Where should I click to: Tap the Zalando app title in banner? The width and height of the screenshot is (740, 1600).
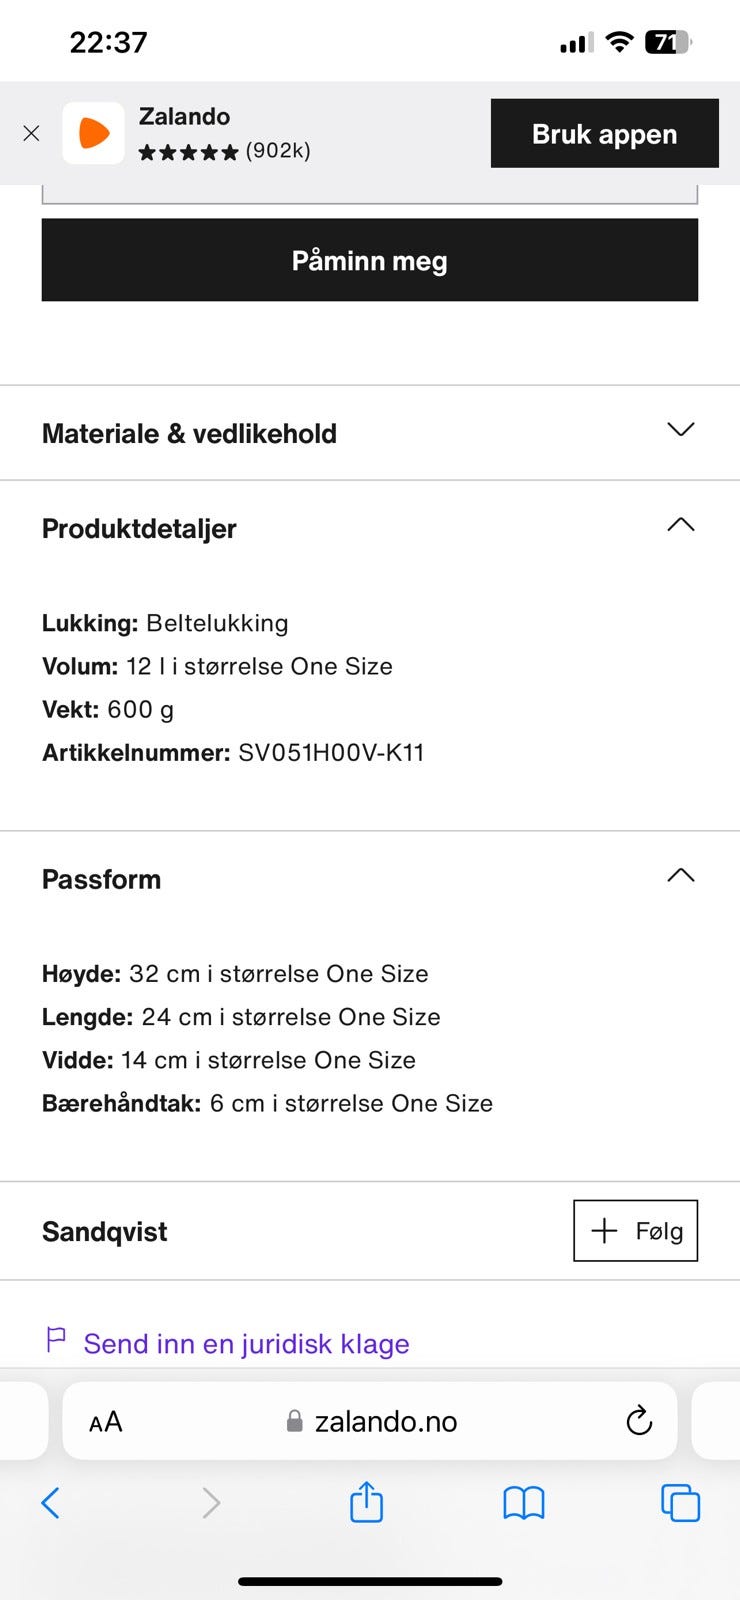coord(184,116)
